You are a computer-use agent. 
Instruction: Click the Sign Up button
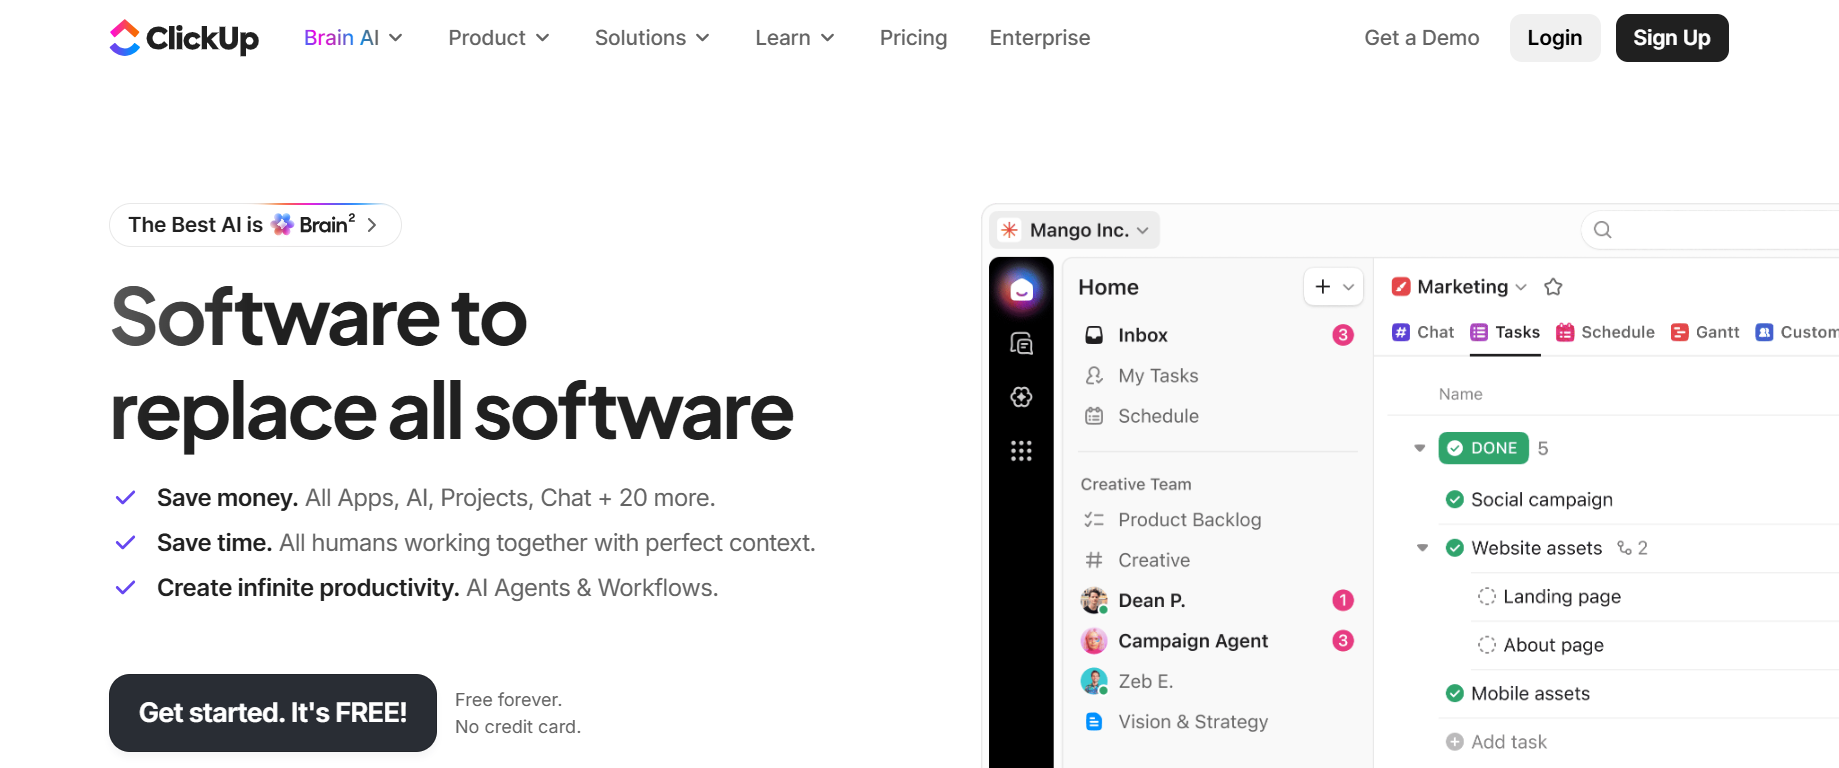1672,38
